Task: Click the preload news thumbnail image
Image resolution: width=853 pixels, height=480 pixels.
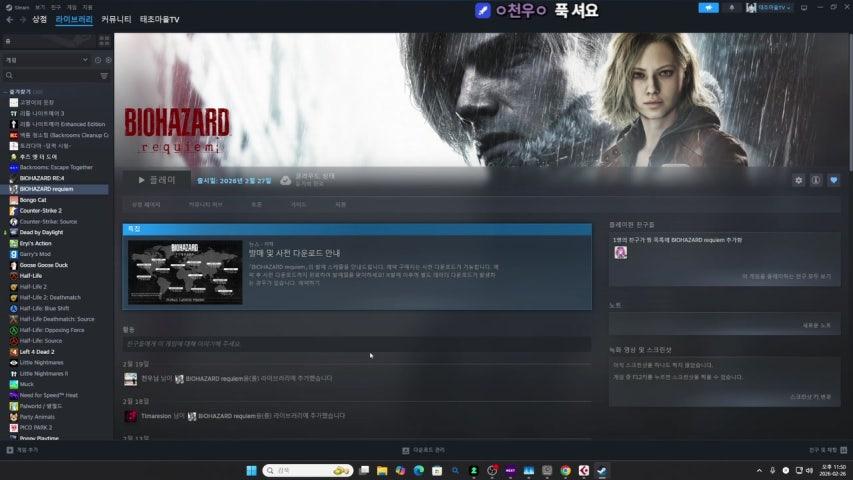Action: pyautogui.click(x=185, y=272)
